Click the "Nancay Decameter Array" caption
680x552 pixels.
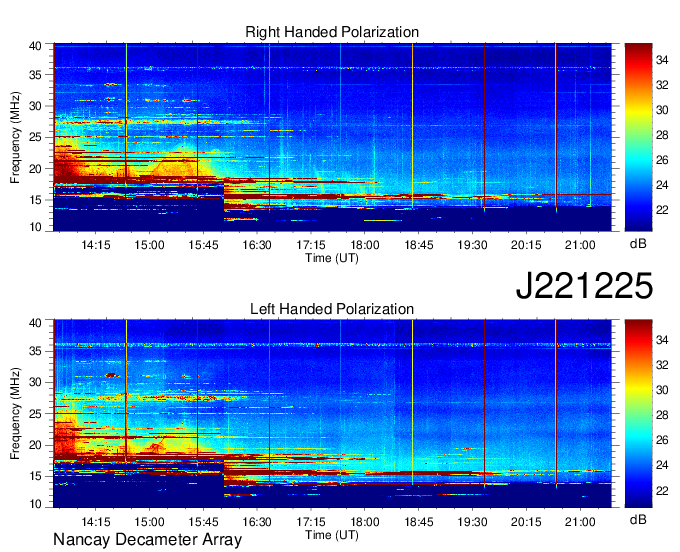[147, 540]
